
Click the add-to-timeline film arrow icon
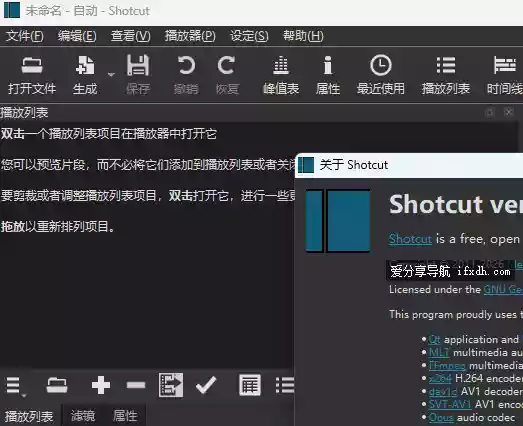[x=171, y=385]
